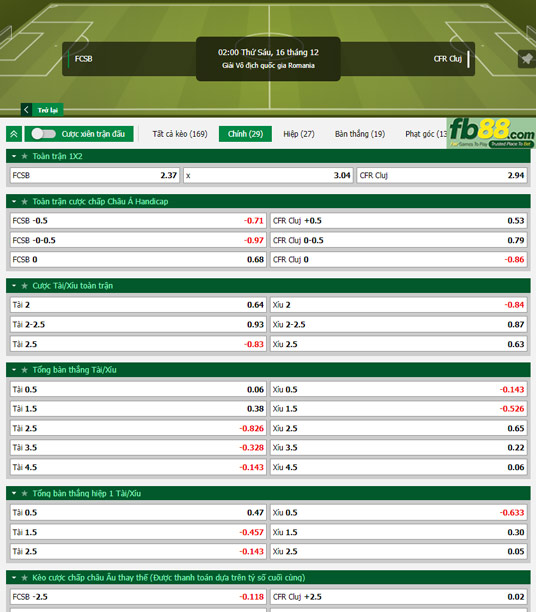This screenshot has width=536, height=612.
Task: Click the pin icon on the match banner
Action: (527, 59)
